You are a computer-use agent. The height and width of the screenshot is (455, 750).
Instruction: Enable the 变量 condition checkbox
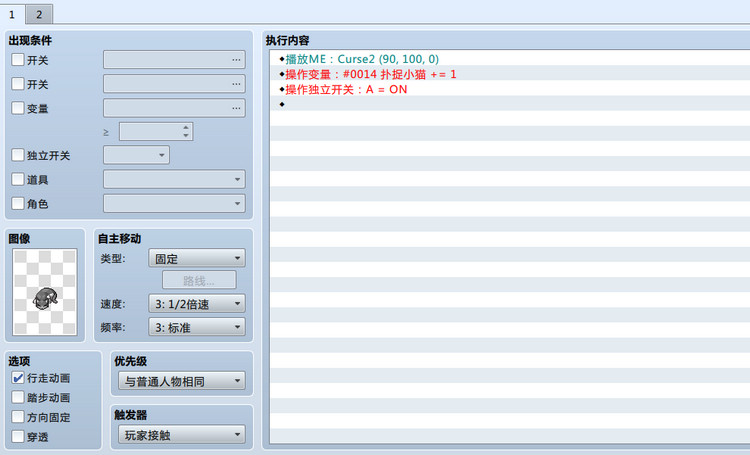[18, 108]
